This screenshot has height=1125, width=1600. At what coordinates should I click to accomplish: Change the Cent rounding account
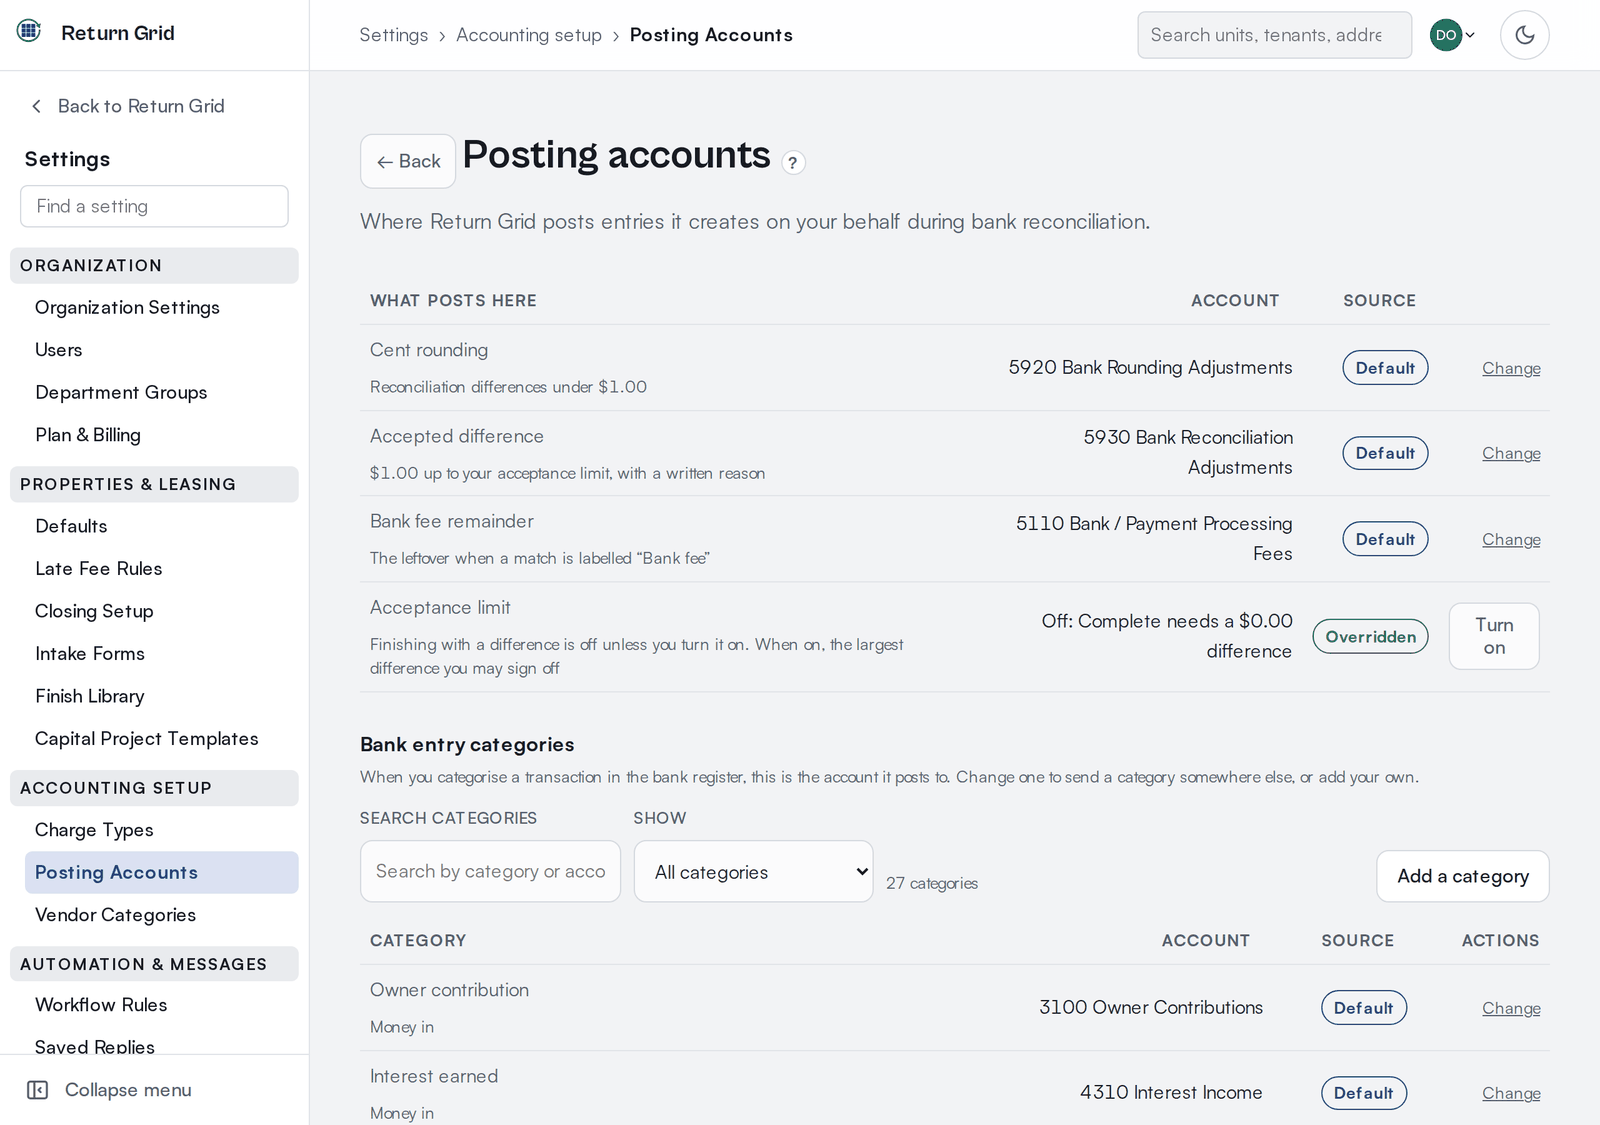(1511, 368)
